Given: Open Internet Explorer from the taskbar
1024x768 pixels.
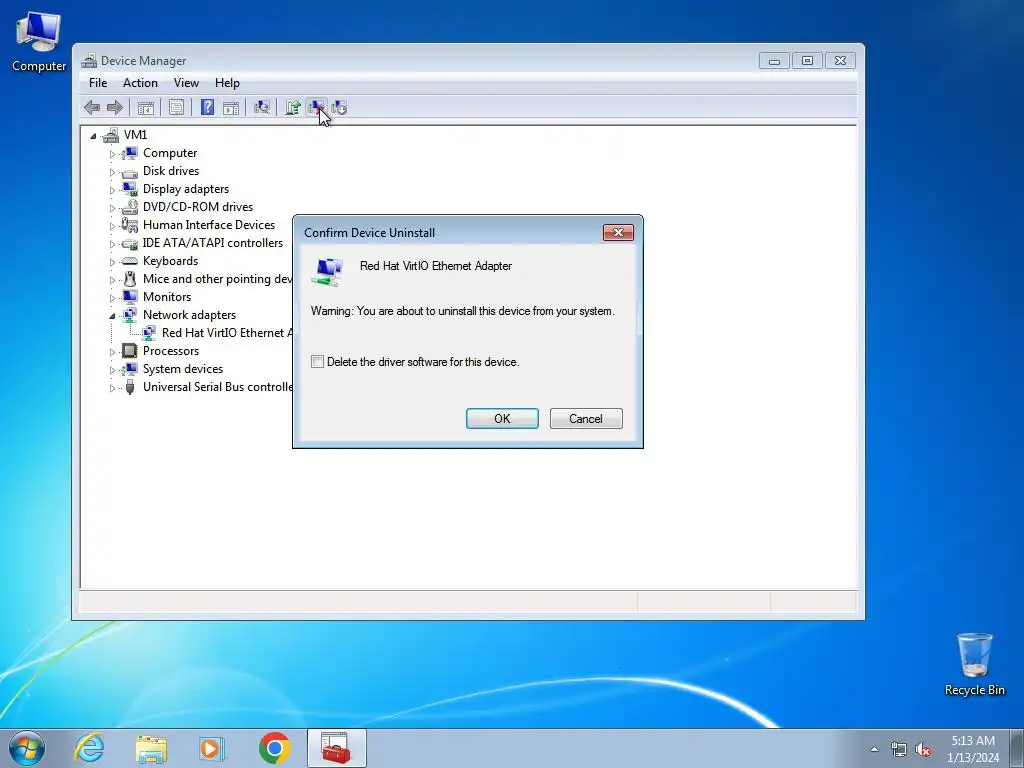Looking at the screenshot, I should (89, 748).
